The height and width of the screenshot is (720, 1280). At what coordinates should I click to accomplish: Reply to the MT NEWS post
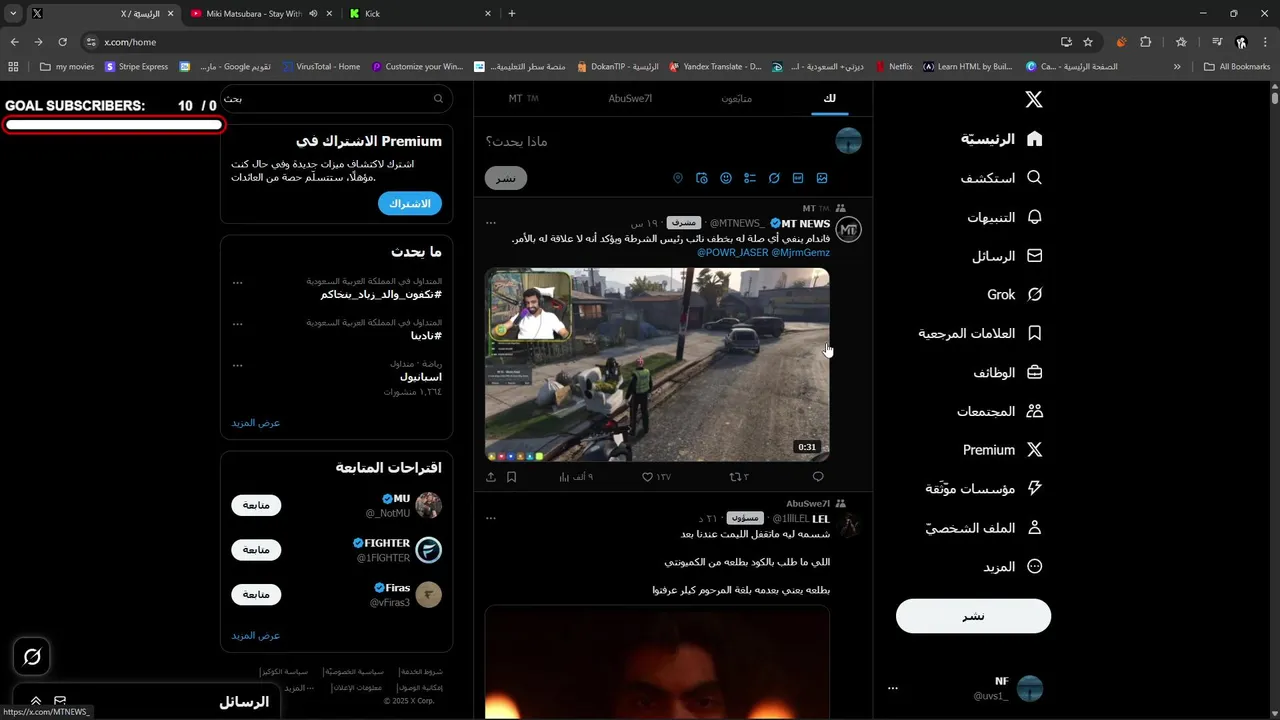click(x=818, y=477)
